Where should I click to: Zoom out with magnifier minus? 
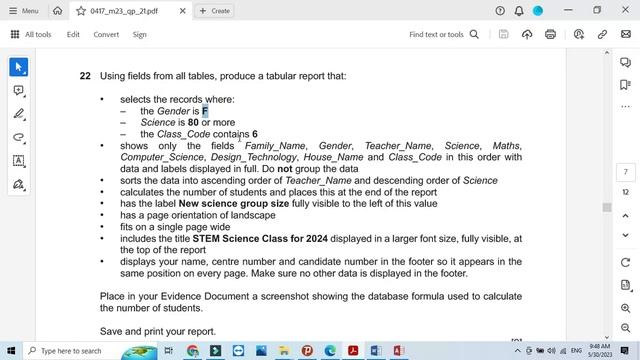pos(625,328)
